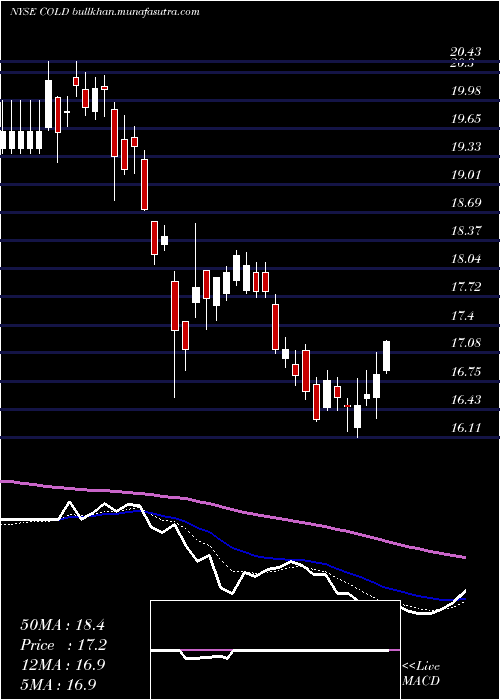Click the 12MA : 16.9 readout
The height and width of the screenshot is (700, 500).
tap(62, 665)
